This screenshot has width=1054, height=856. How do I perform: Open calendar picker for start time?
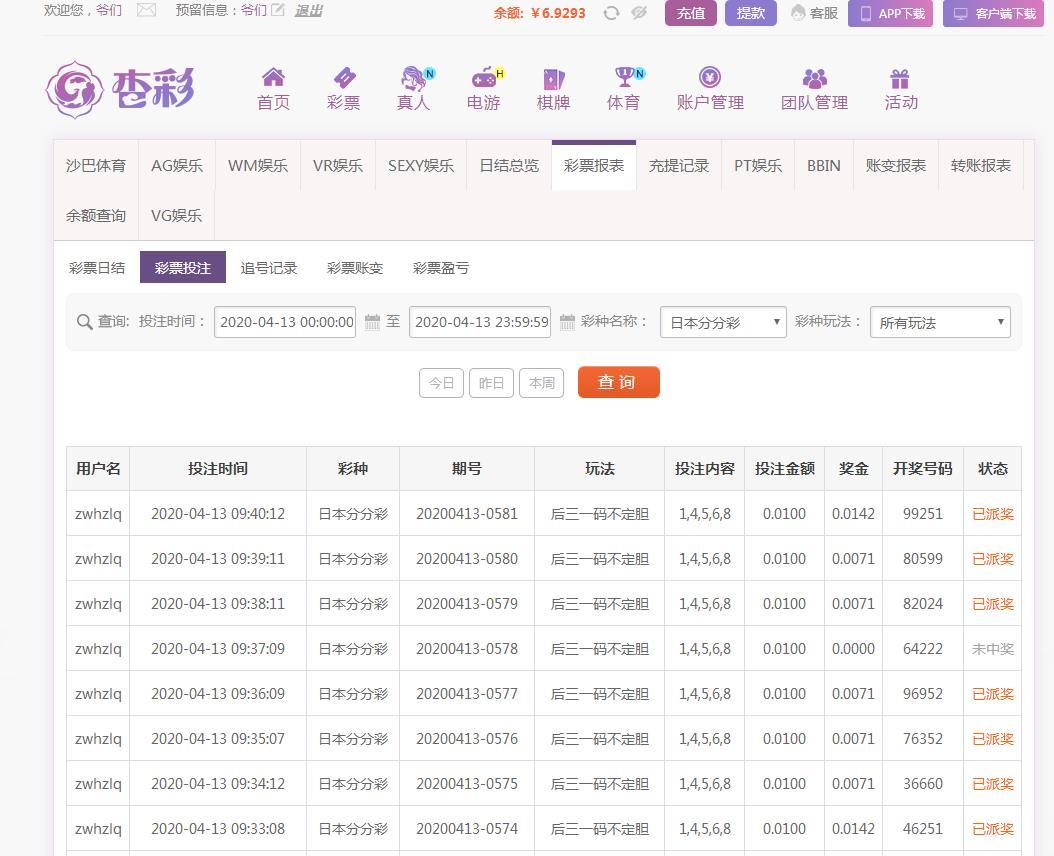coord(372,322)
